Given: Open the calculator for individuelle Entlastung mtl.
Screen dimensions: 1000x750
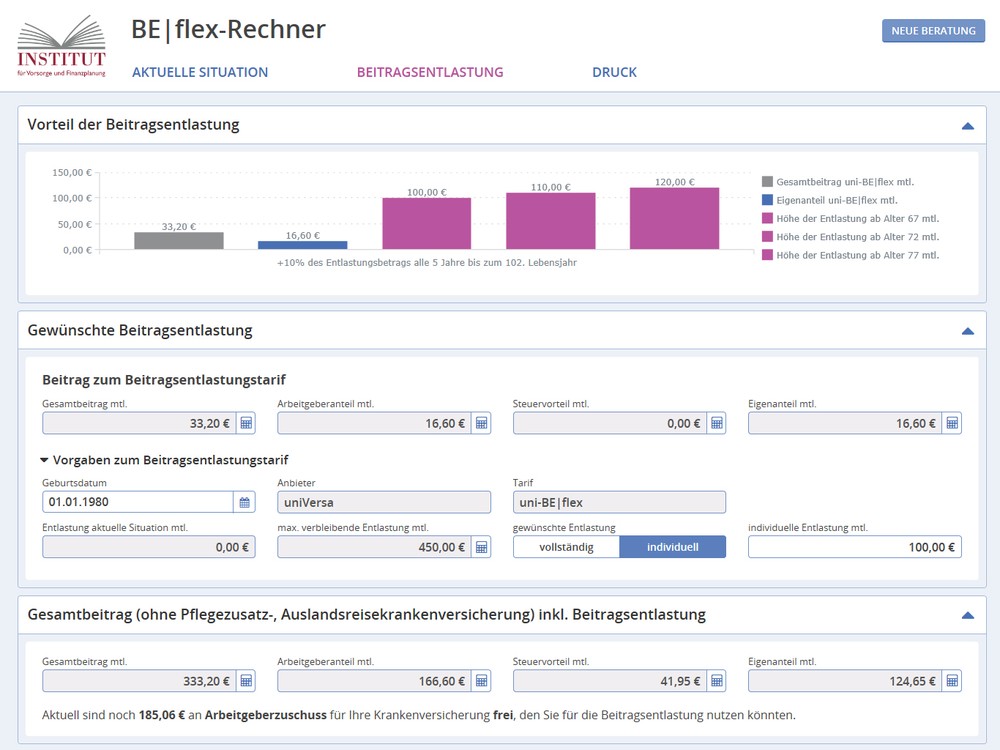Looking at the screenshot, I should coord(952,546).
